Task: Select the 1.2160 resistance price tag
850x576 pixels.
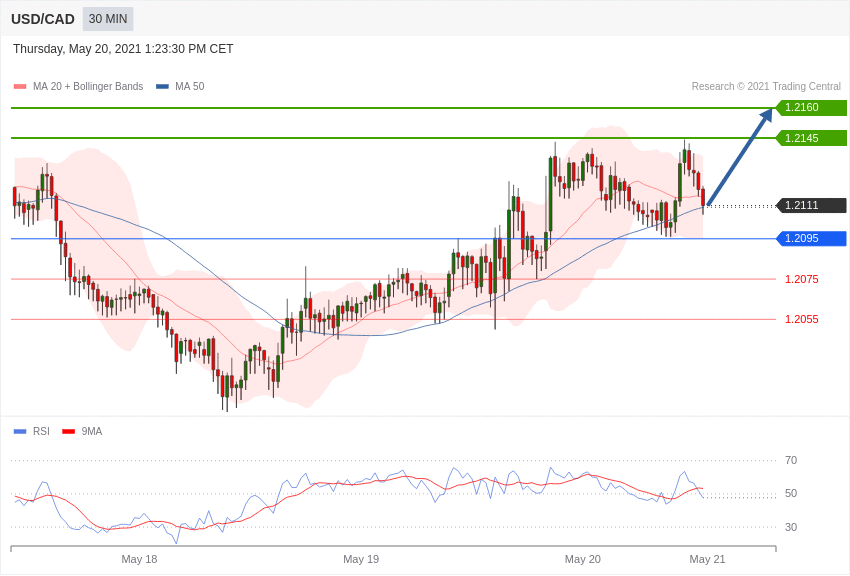Action: pyautogui.click(x=812, y=107)
